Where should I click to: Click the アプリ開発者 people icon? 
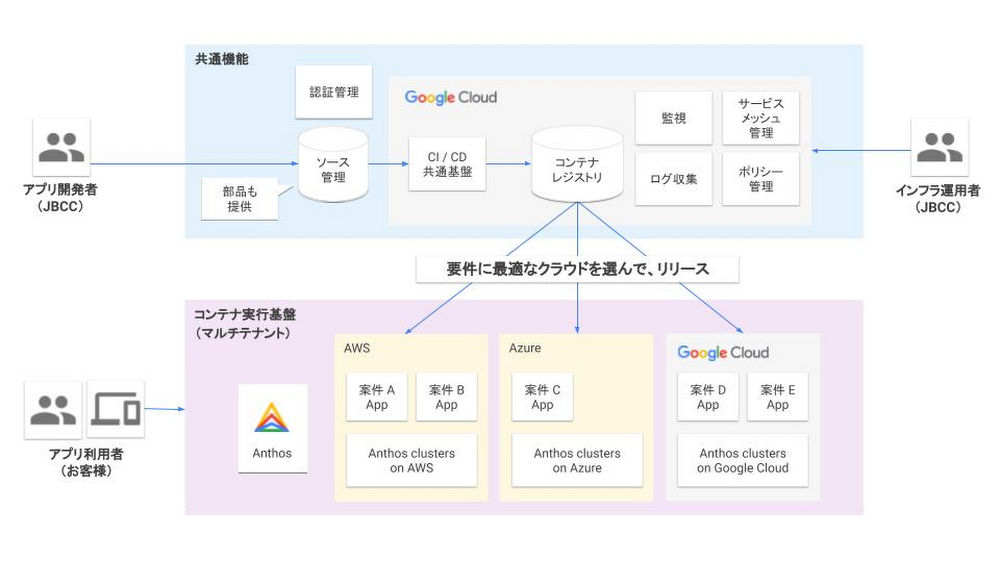pyautogui.click(x=61, y=147)
